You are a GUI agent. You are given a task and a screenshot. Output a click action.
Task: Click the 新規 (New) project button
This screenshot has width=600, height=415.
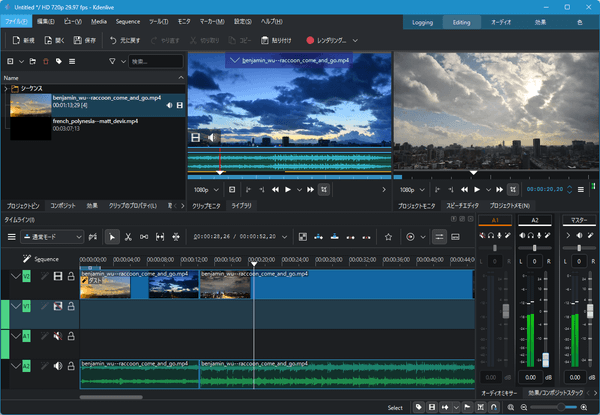pyautogui.click(x=23, y=40)
